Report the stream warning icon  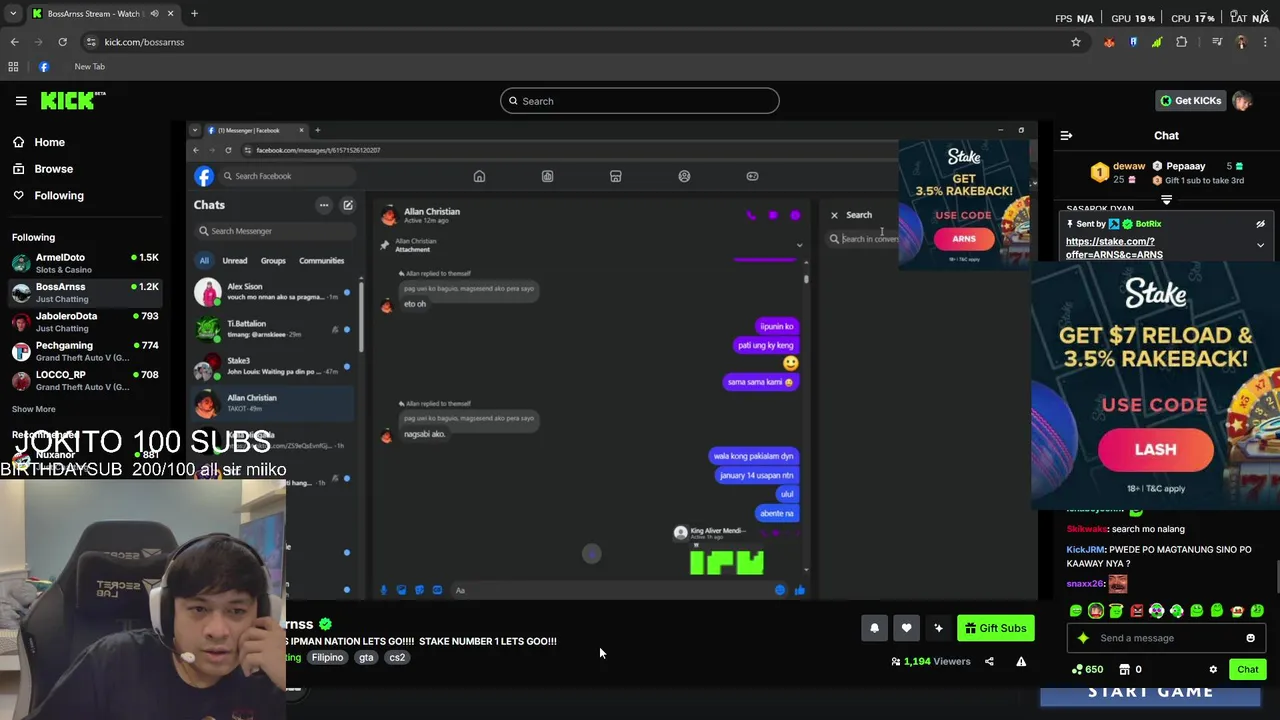1021,661
